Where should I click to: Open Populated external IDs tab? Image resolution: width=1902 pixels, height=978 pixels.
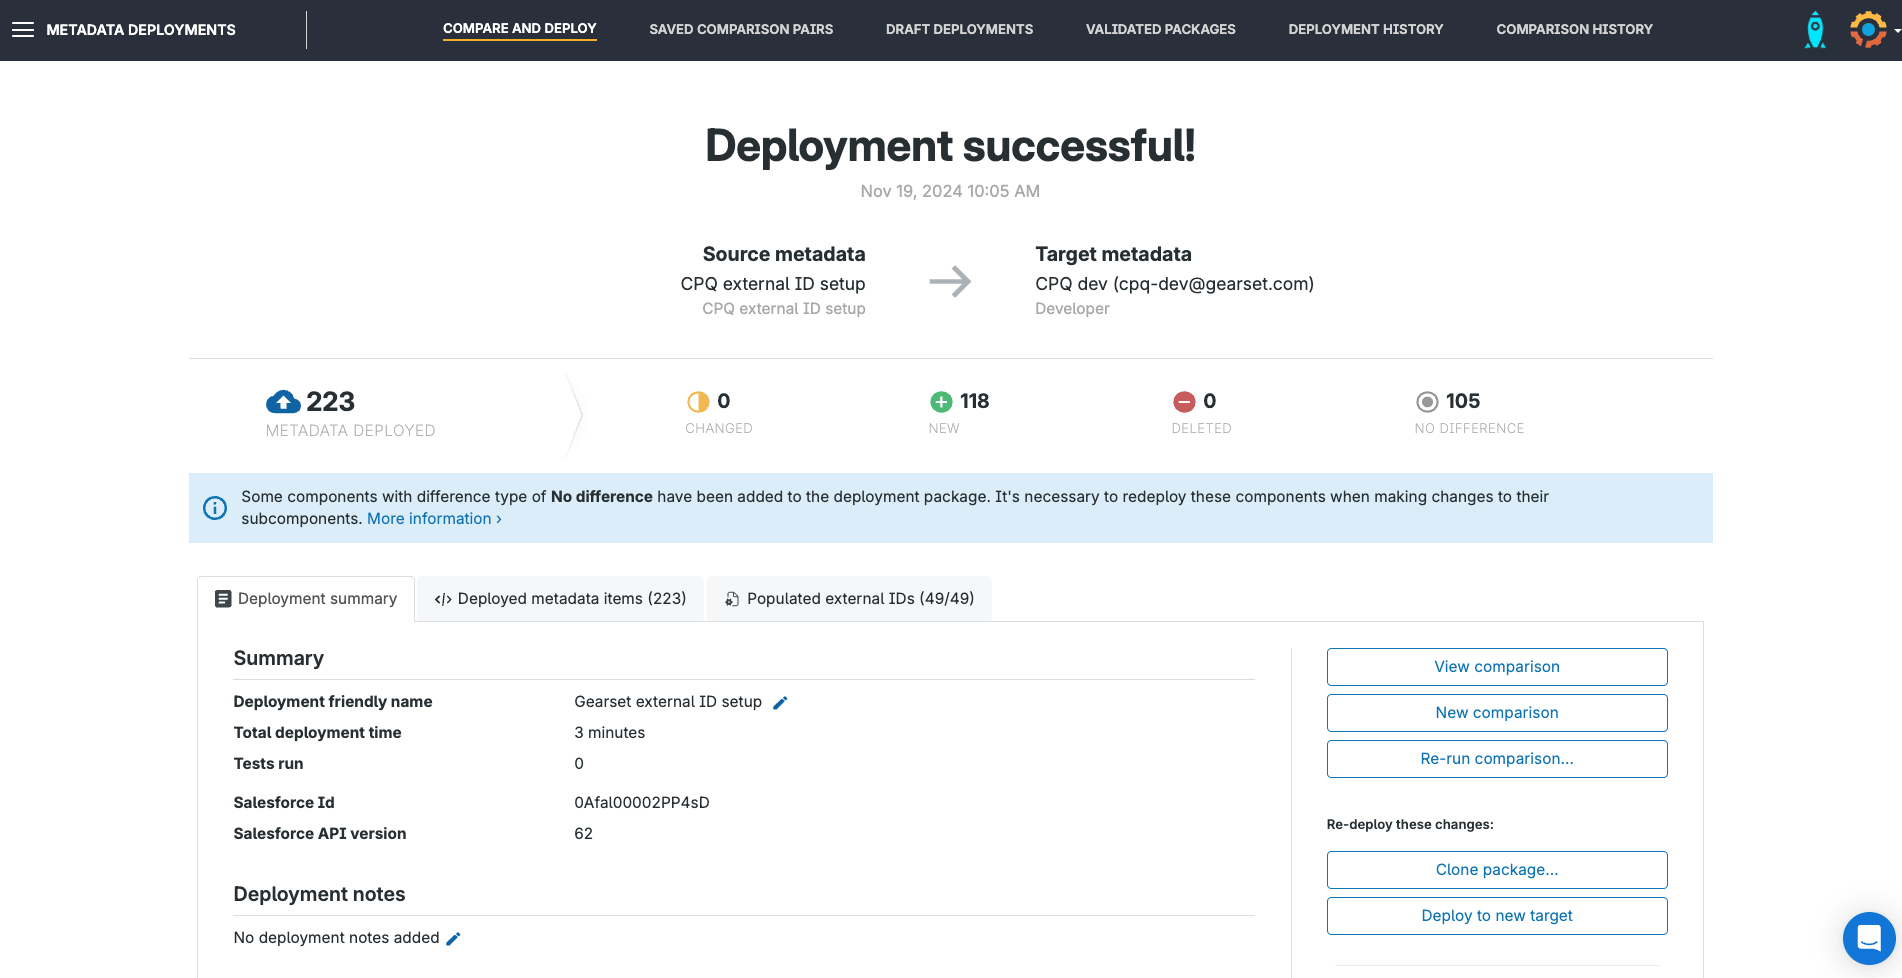(849, 599)
